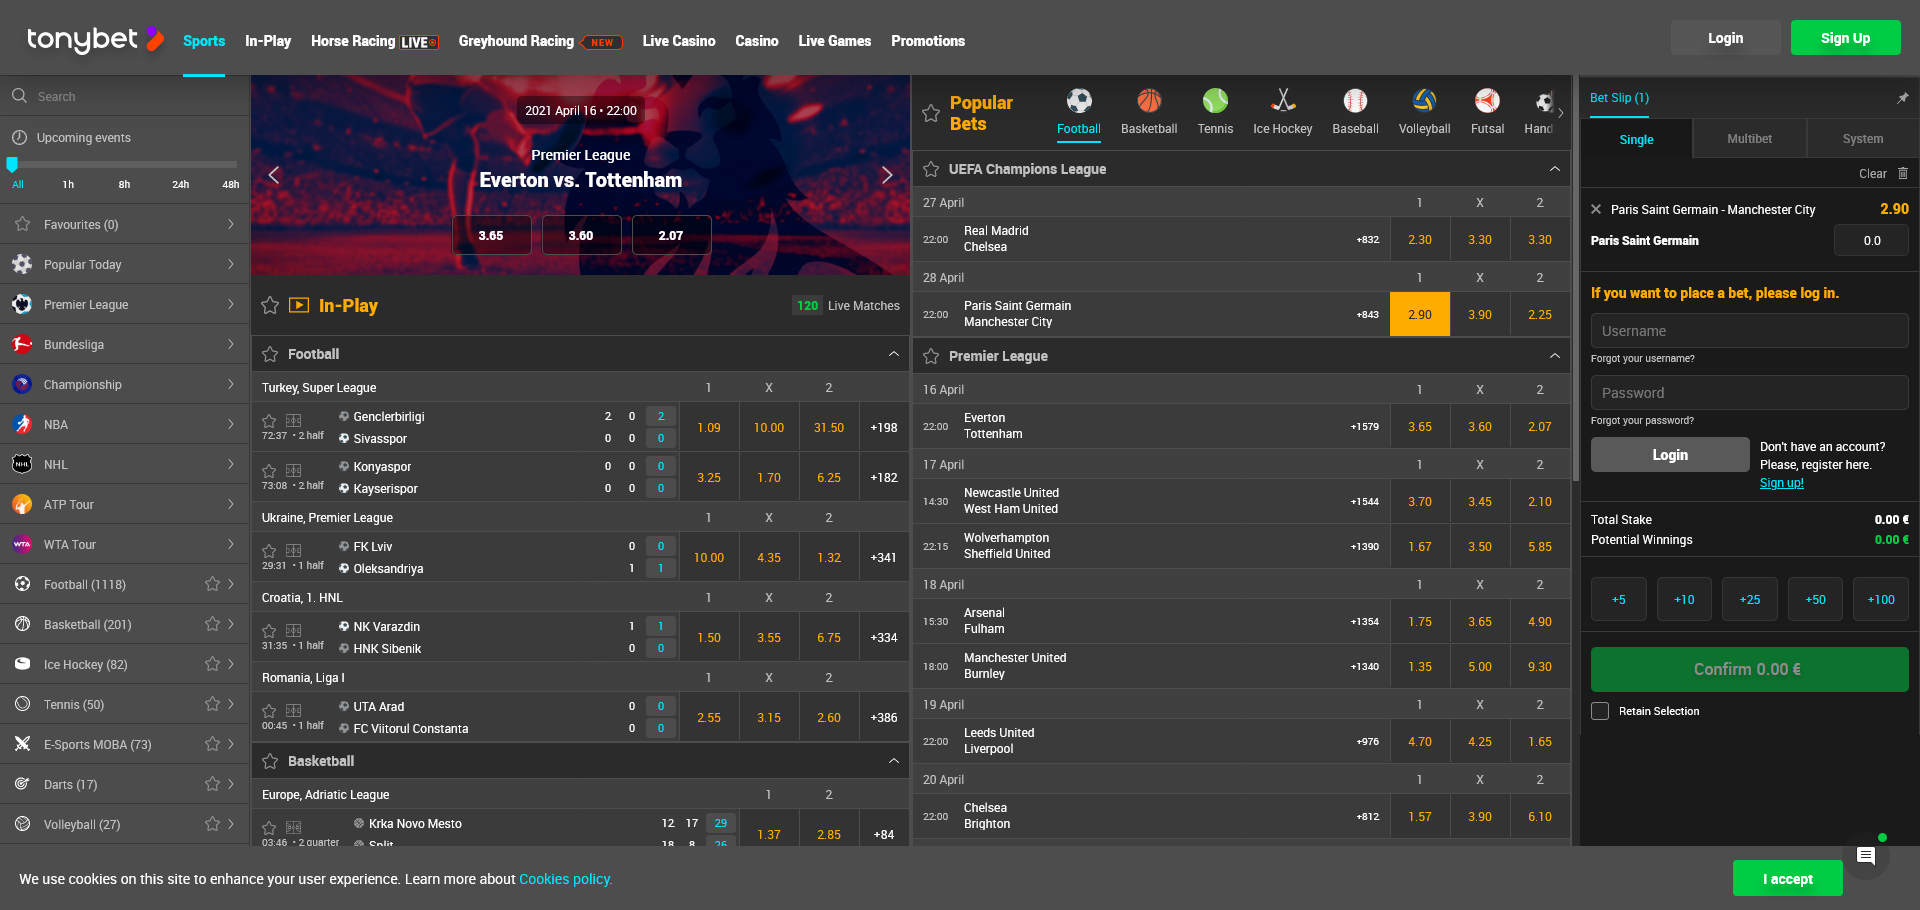Open pitch view icon for Genclerbirligi match

click(x=293, y=421)
